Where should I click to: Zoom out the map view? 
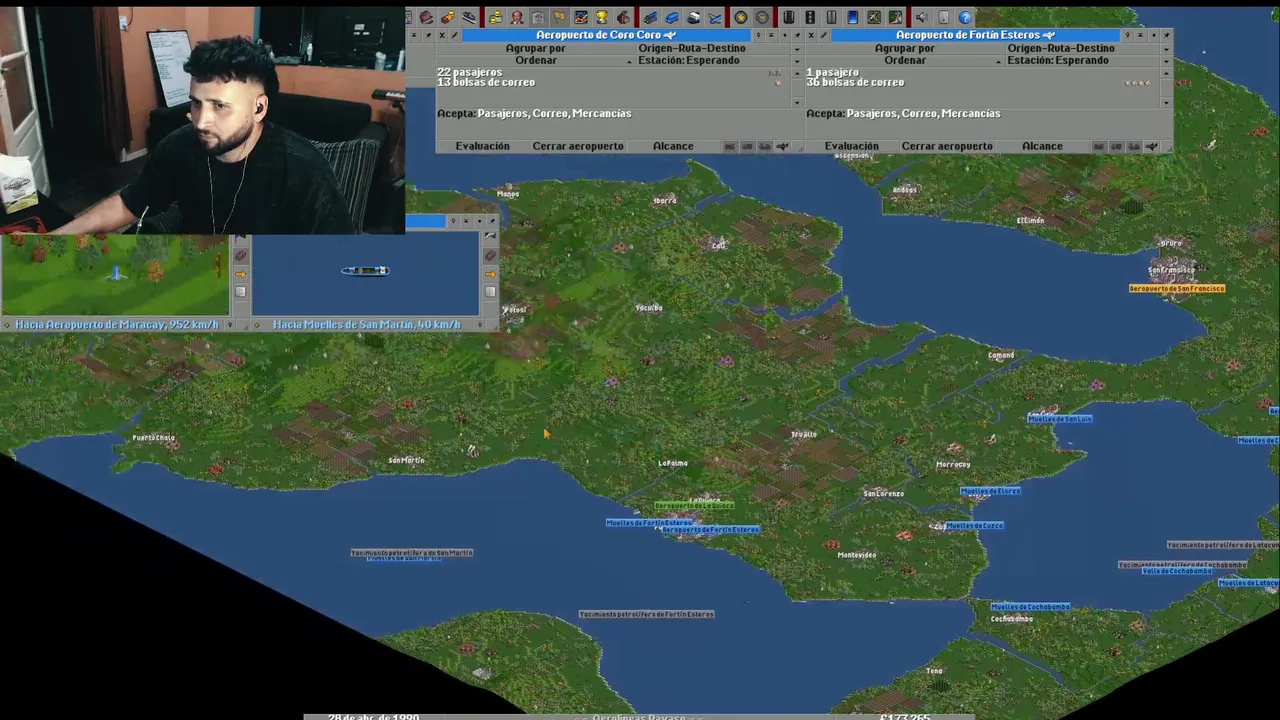point(763,17)
